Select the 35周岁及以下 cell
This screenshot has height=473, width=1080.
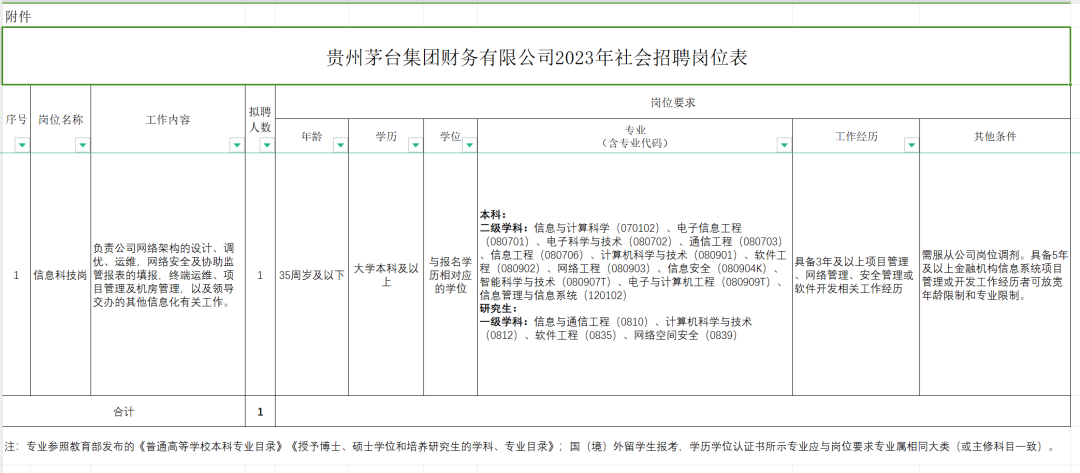tap(312, 275)
